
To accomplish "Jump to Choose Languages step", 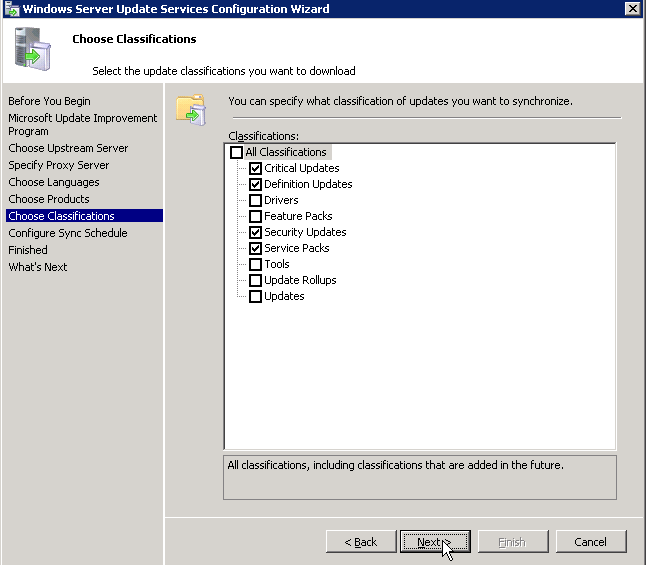I will click(x=54, y=182).
